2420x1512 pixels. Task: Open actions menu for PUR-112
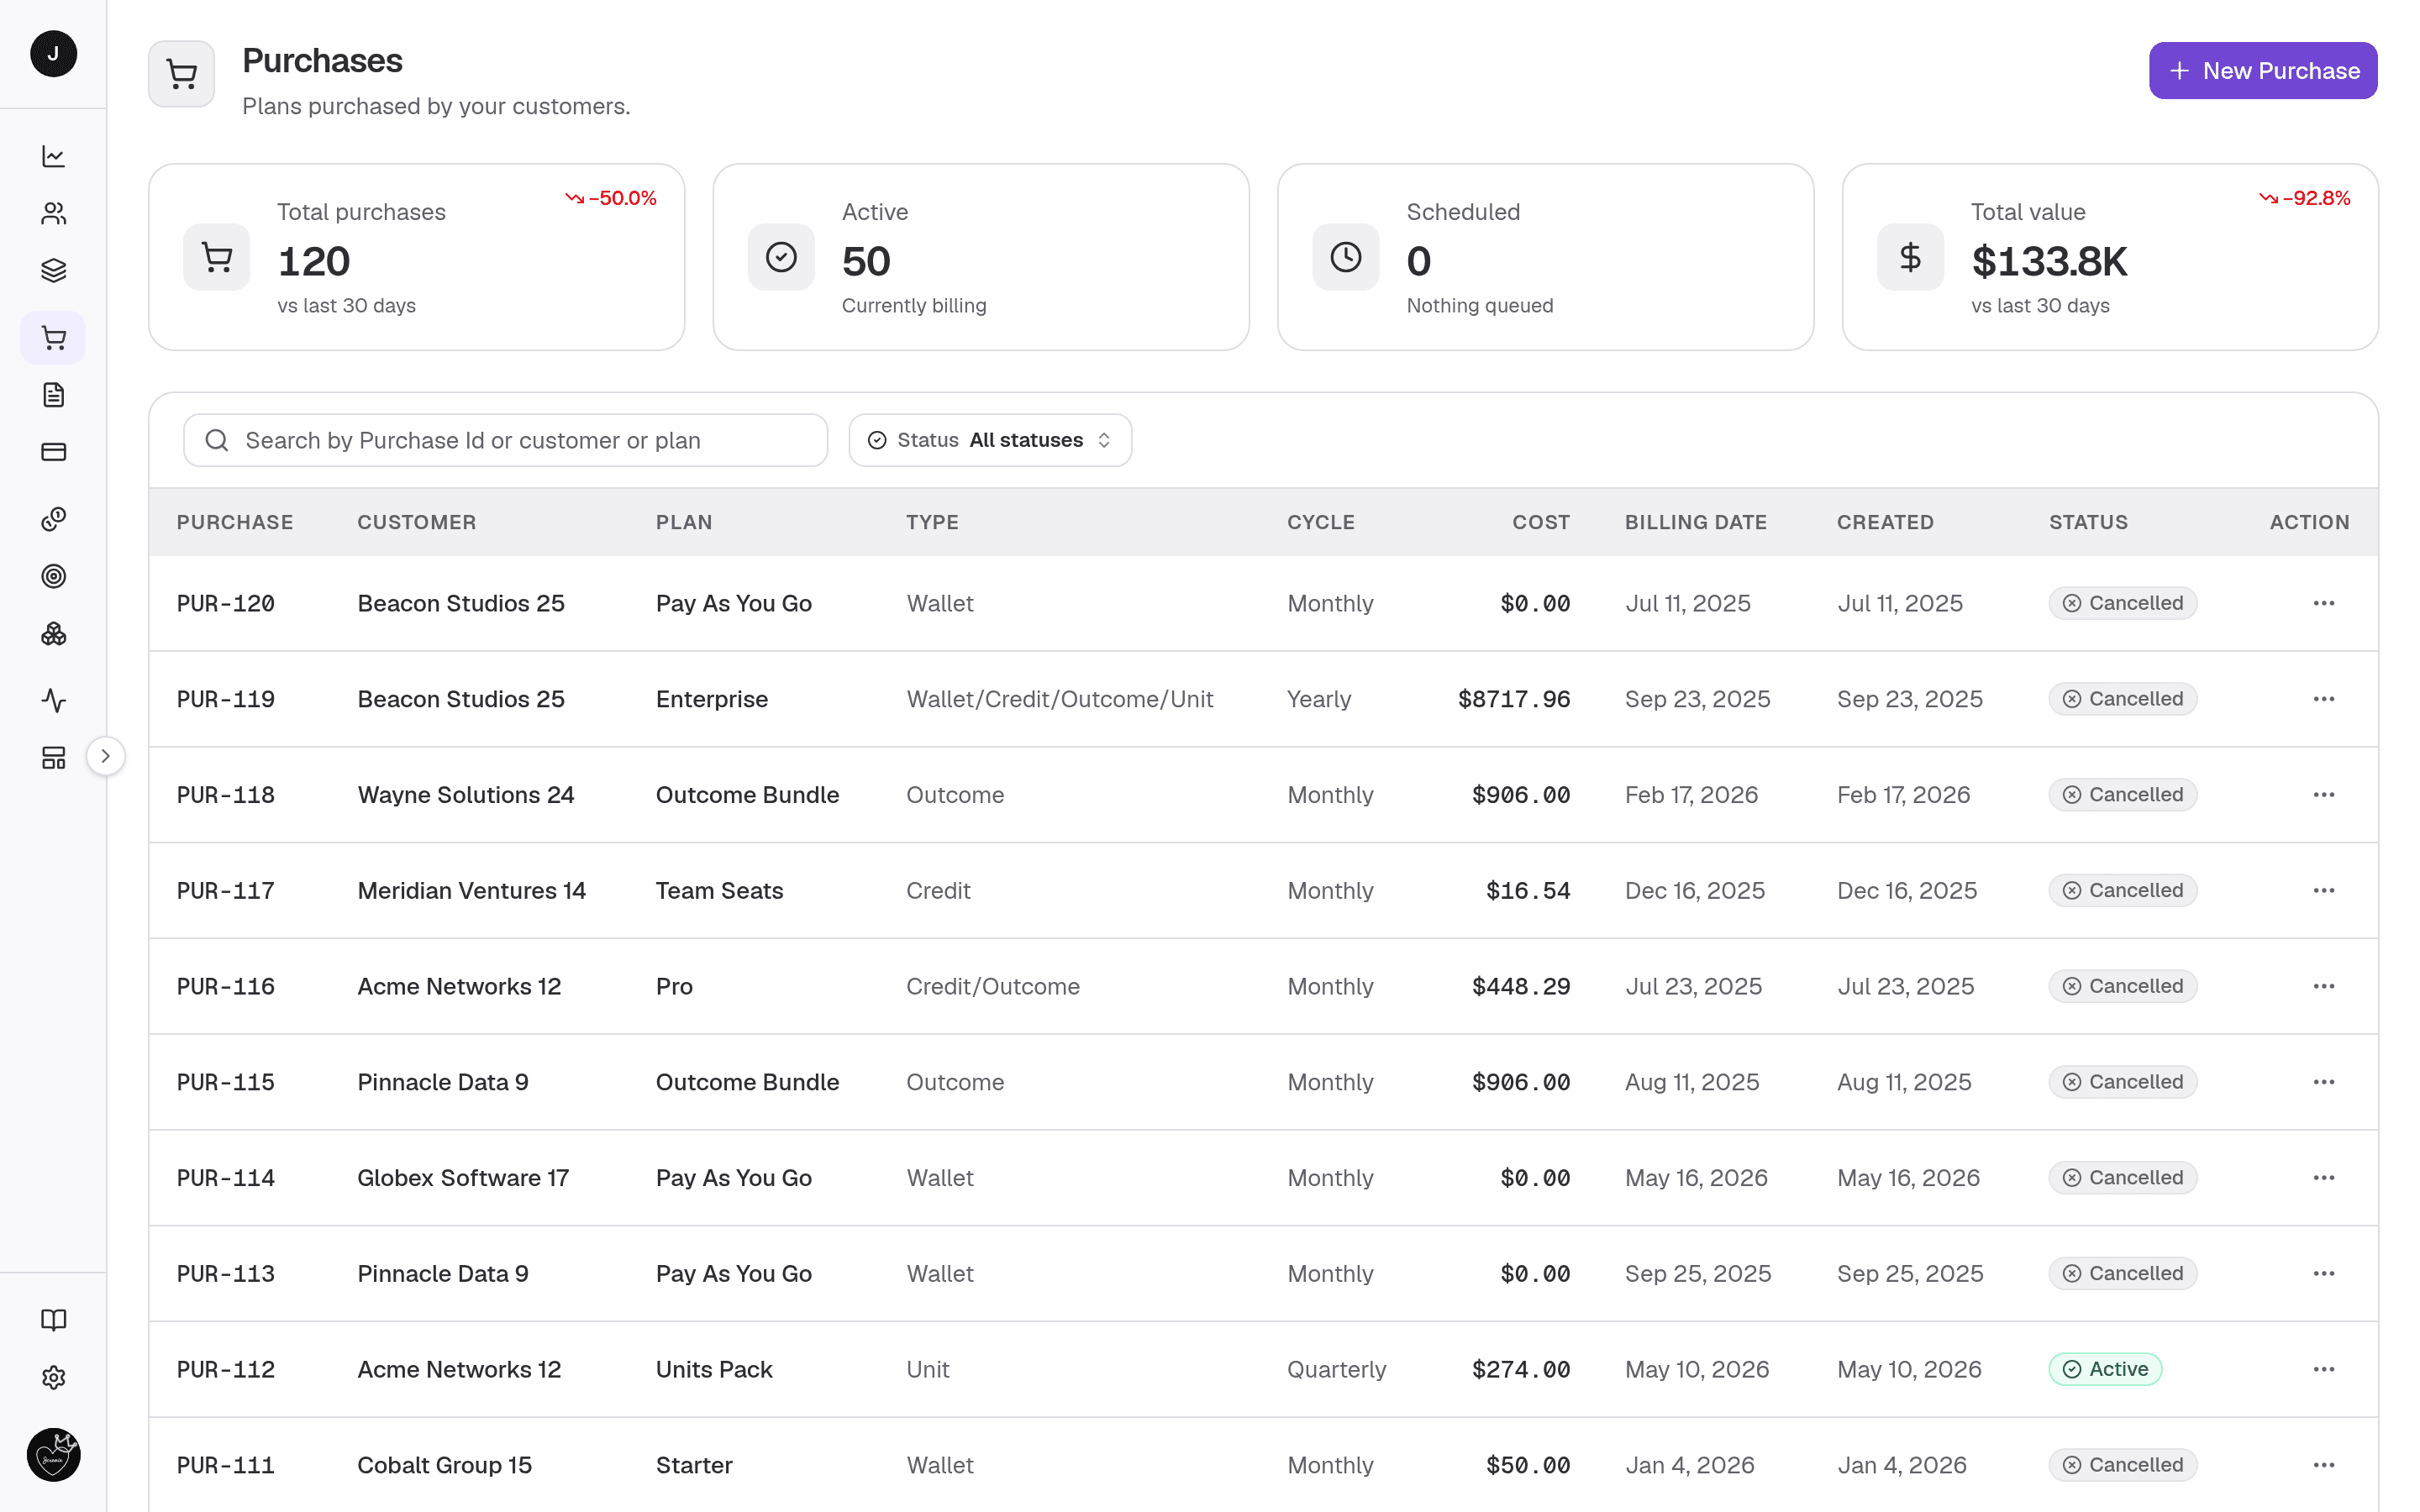tap(2323, 1369)
